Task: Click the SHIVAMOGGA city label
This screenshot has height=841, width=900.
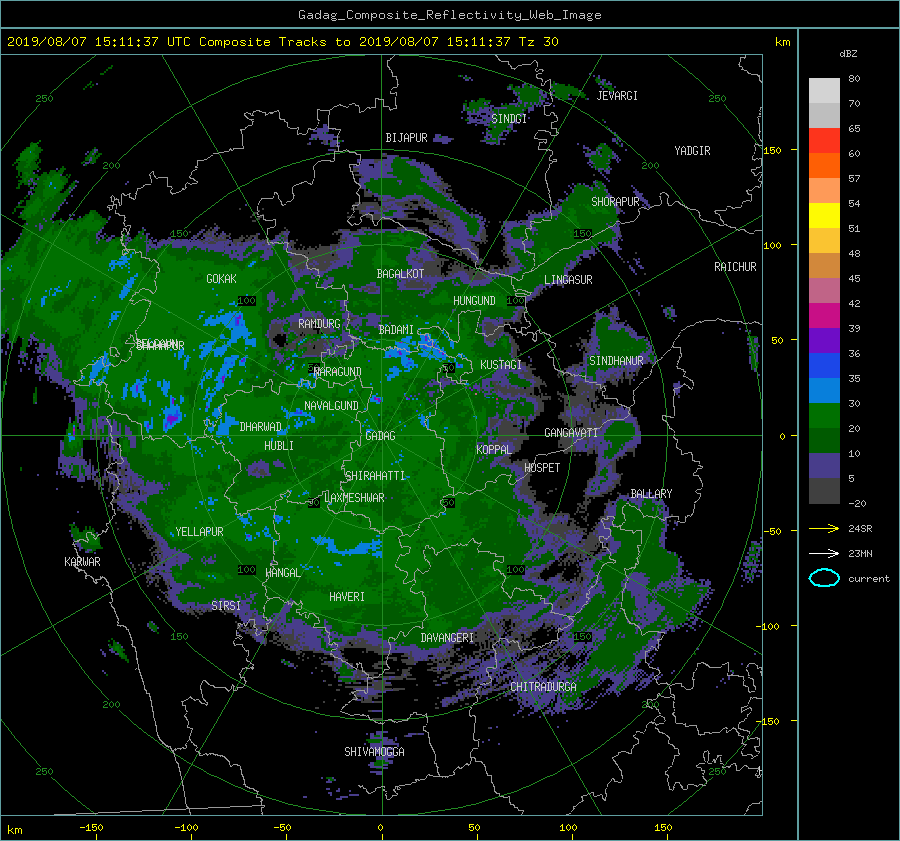Action: 374,751
